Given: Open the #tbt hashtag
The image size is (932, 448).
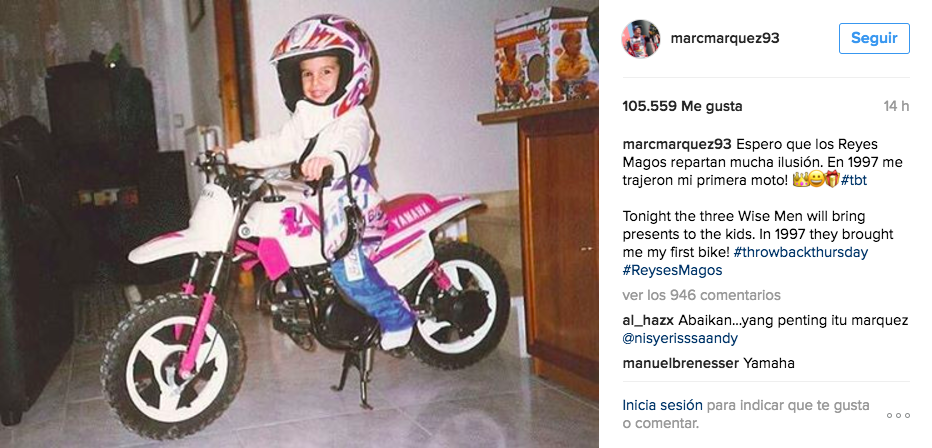Looking at the screenshot, I should tap(854, 181).
